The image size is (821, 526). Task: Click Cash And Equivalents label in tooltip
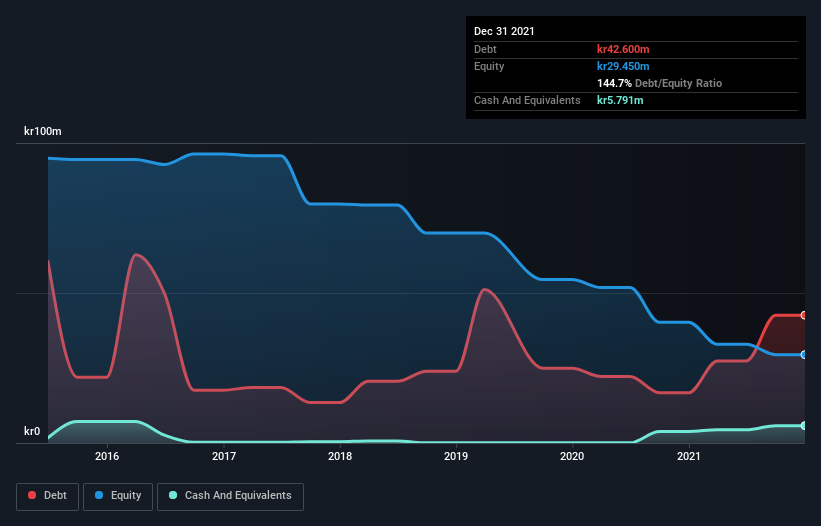(527, 100)
